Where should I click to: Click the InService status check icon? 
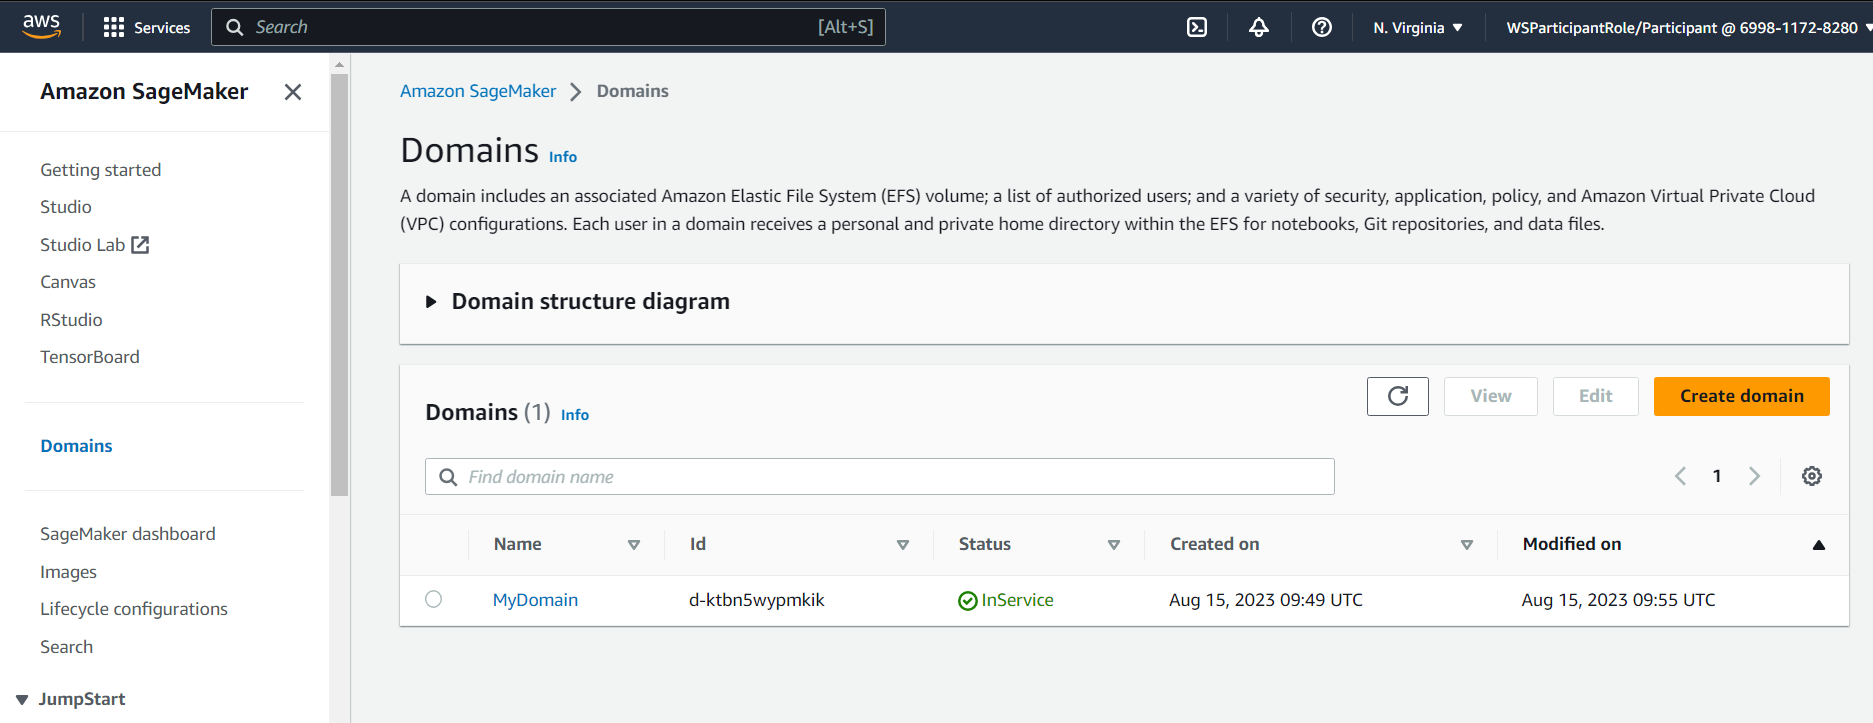pos(967,600)
